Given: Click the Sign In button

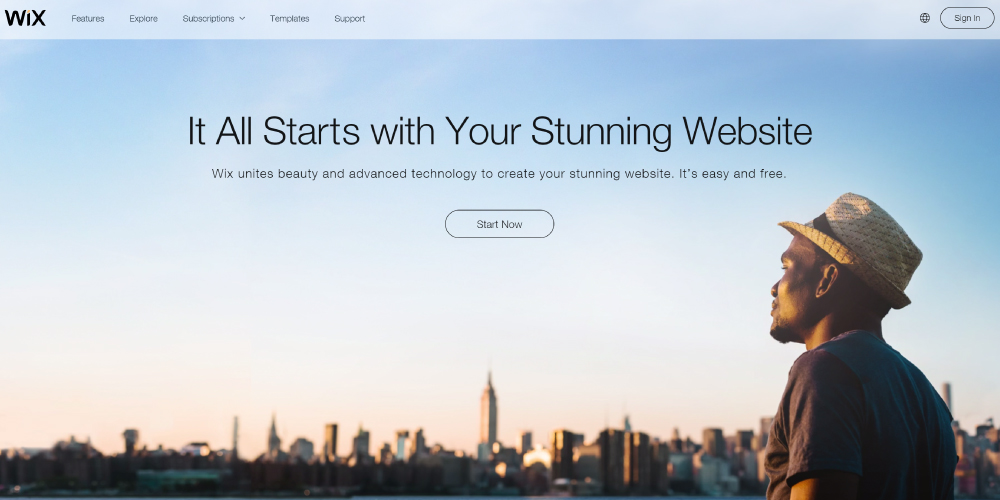Looking at the screenshot, I should 967,18.
